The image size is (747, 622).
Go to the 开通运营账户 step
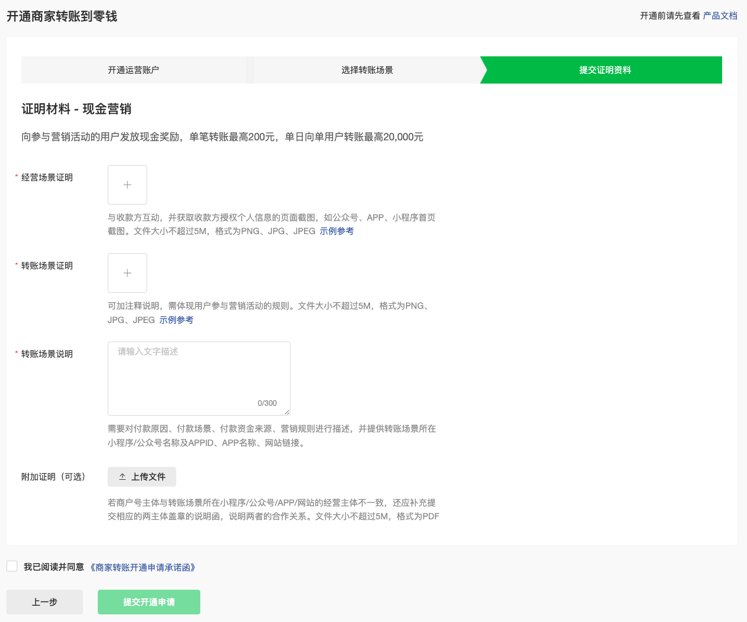coord(133,70)
